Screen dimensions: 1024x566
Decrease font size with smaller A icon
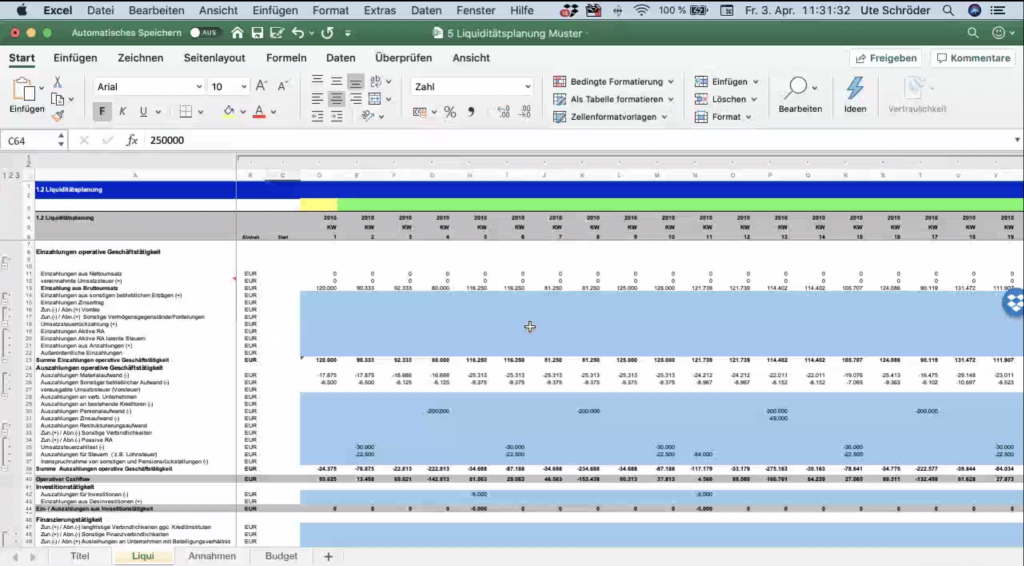tap(282, 86)
